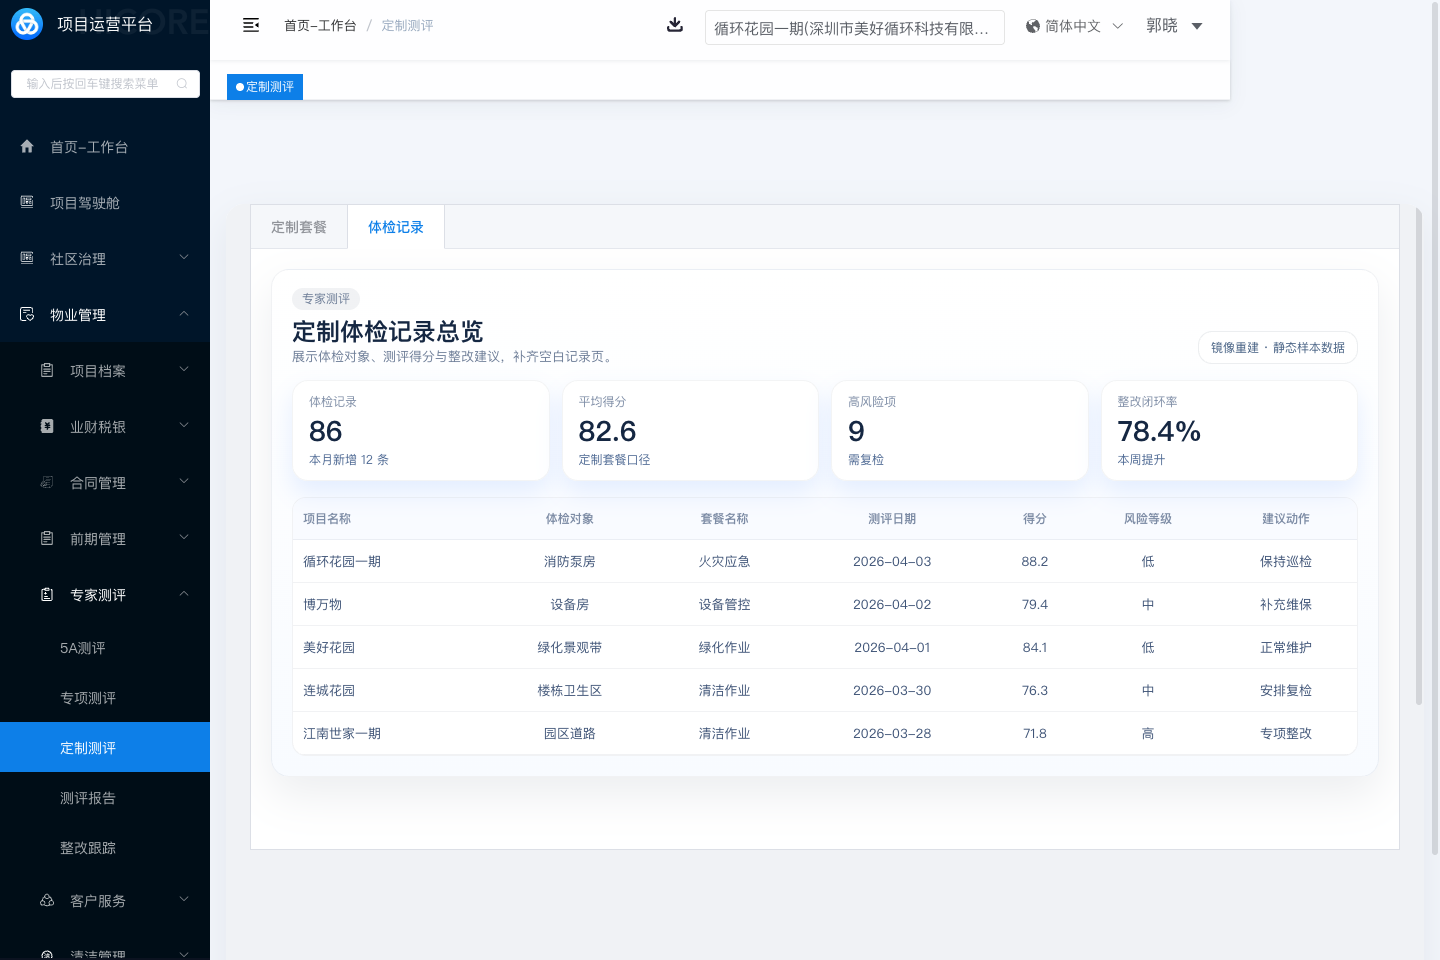Click the 首页-工作台 breadcrumb link
The height and width of the screenshot is (960, 1440).
click(320, 25)
